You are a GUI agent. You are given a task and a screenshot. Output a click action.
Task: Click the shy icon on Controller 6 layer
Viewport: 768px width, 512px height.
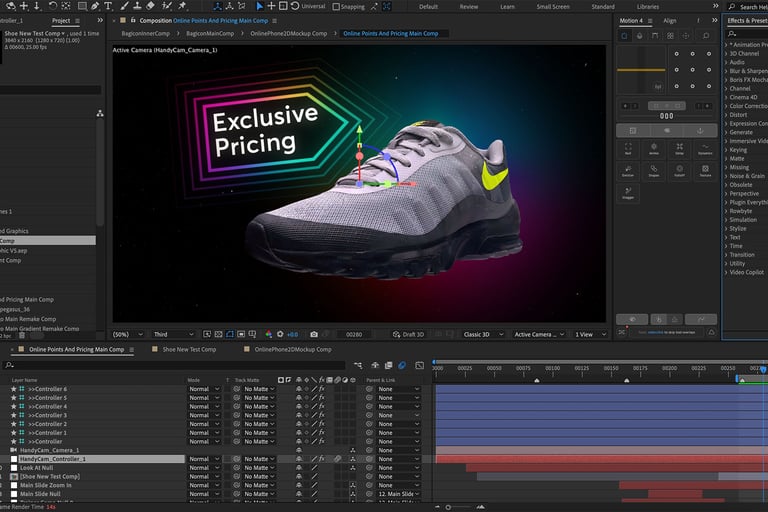(x=299, y=389)
